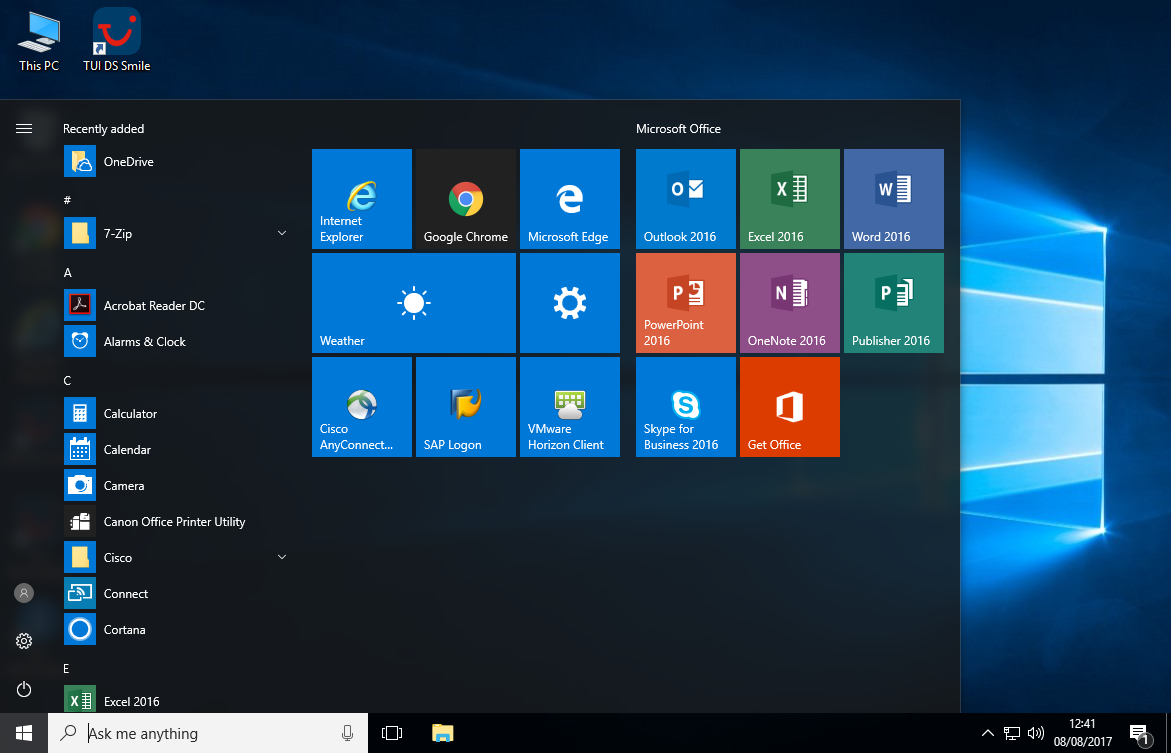1171x753 pixels.
Task: Click the letter C group header
Action: (x=67, y=381)
